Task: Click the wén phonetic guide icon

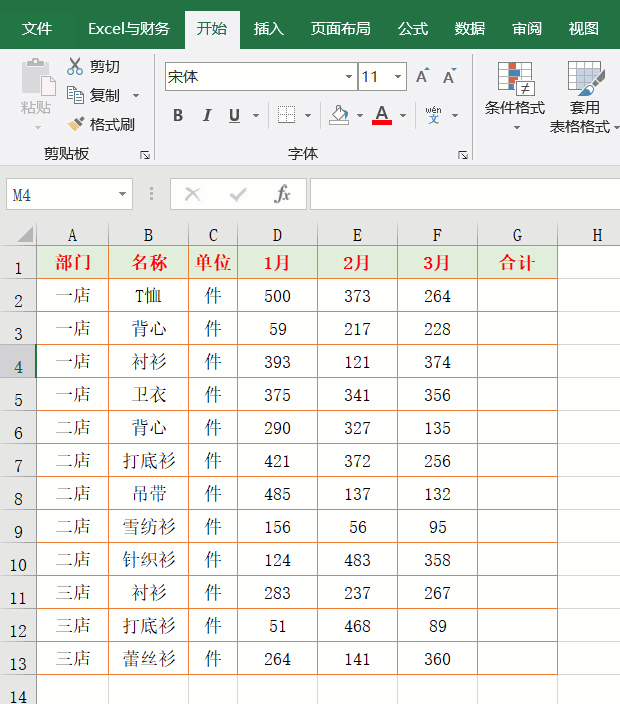Action: click(x=433, y=115)
